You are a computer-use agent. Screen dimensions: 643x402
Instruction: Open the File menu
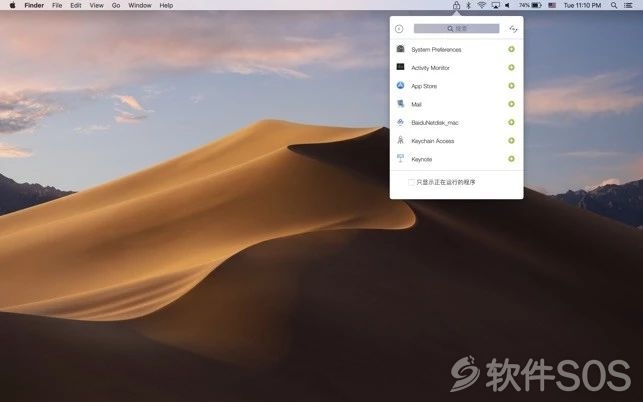click(57, 5)
